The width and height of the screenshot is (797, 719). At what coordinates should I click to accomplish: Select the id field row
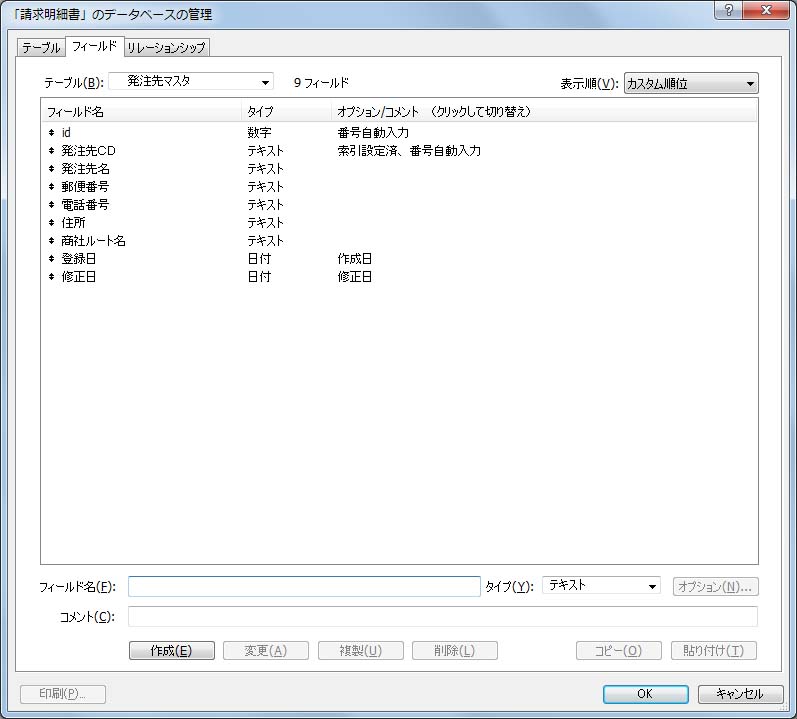point(399,133)
